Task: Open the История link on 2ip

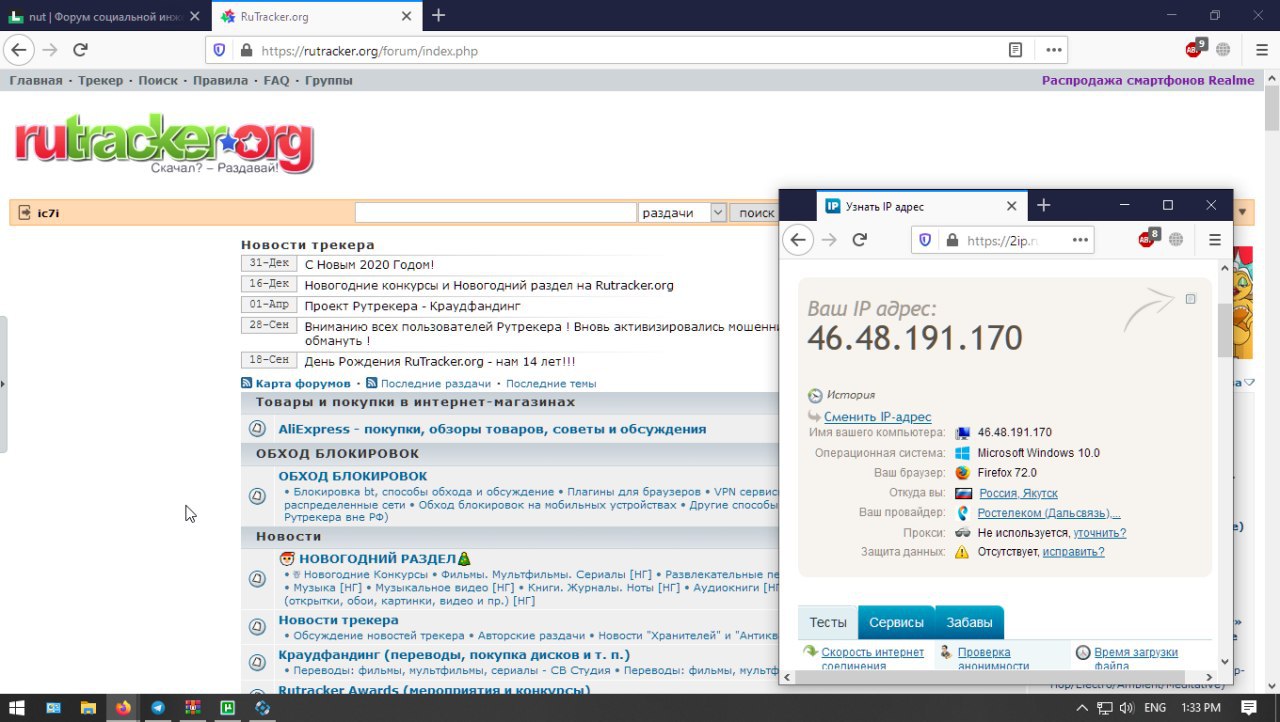Action: click(x=850, y=395)
